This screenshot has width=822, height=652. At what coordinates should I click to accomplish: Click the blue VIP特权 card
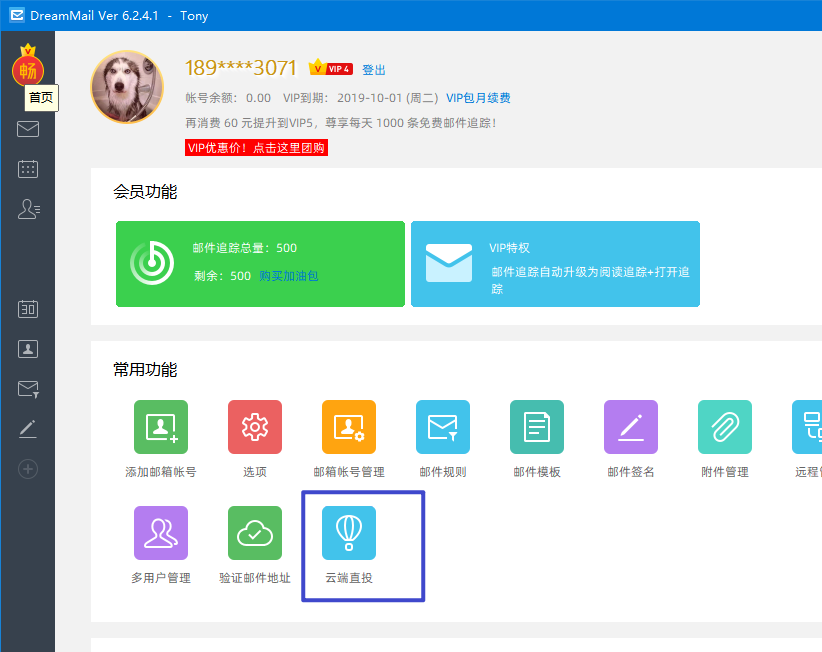pyautogui.click(x=555, y=264)
